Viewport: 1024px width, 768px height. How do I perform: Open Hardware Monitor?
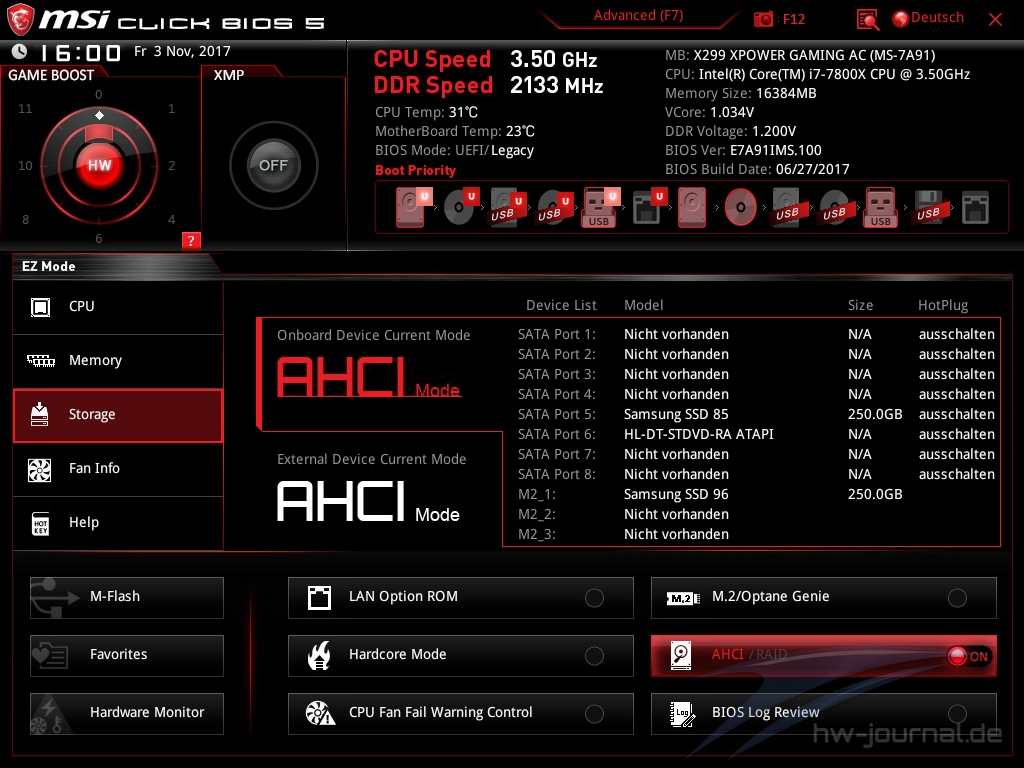point(127,714)
